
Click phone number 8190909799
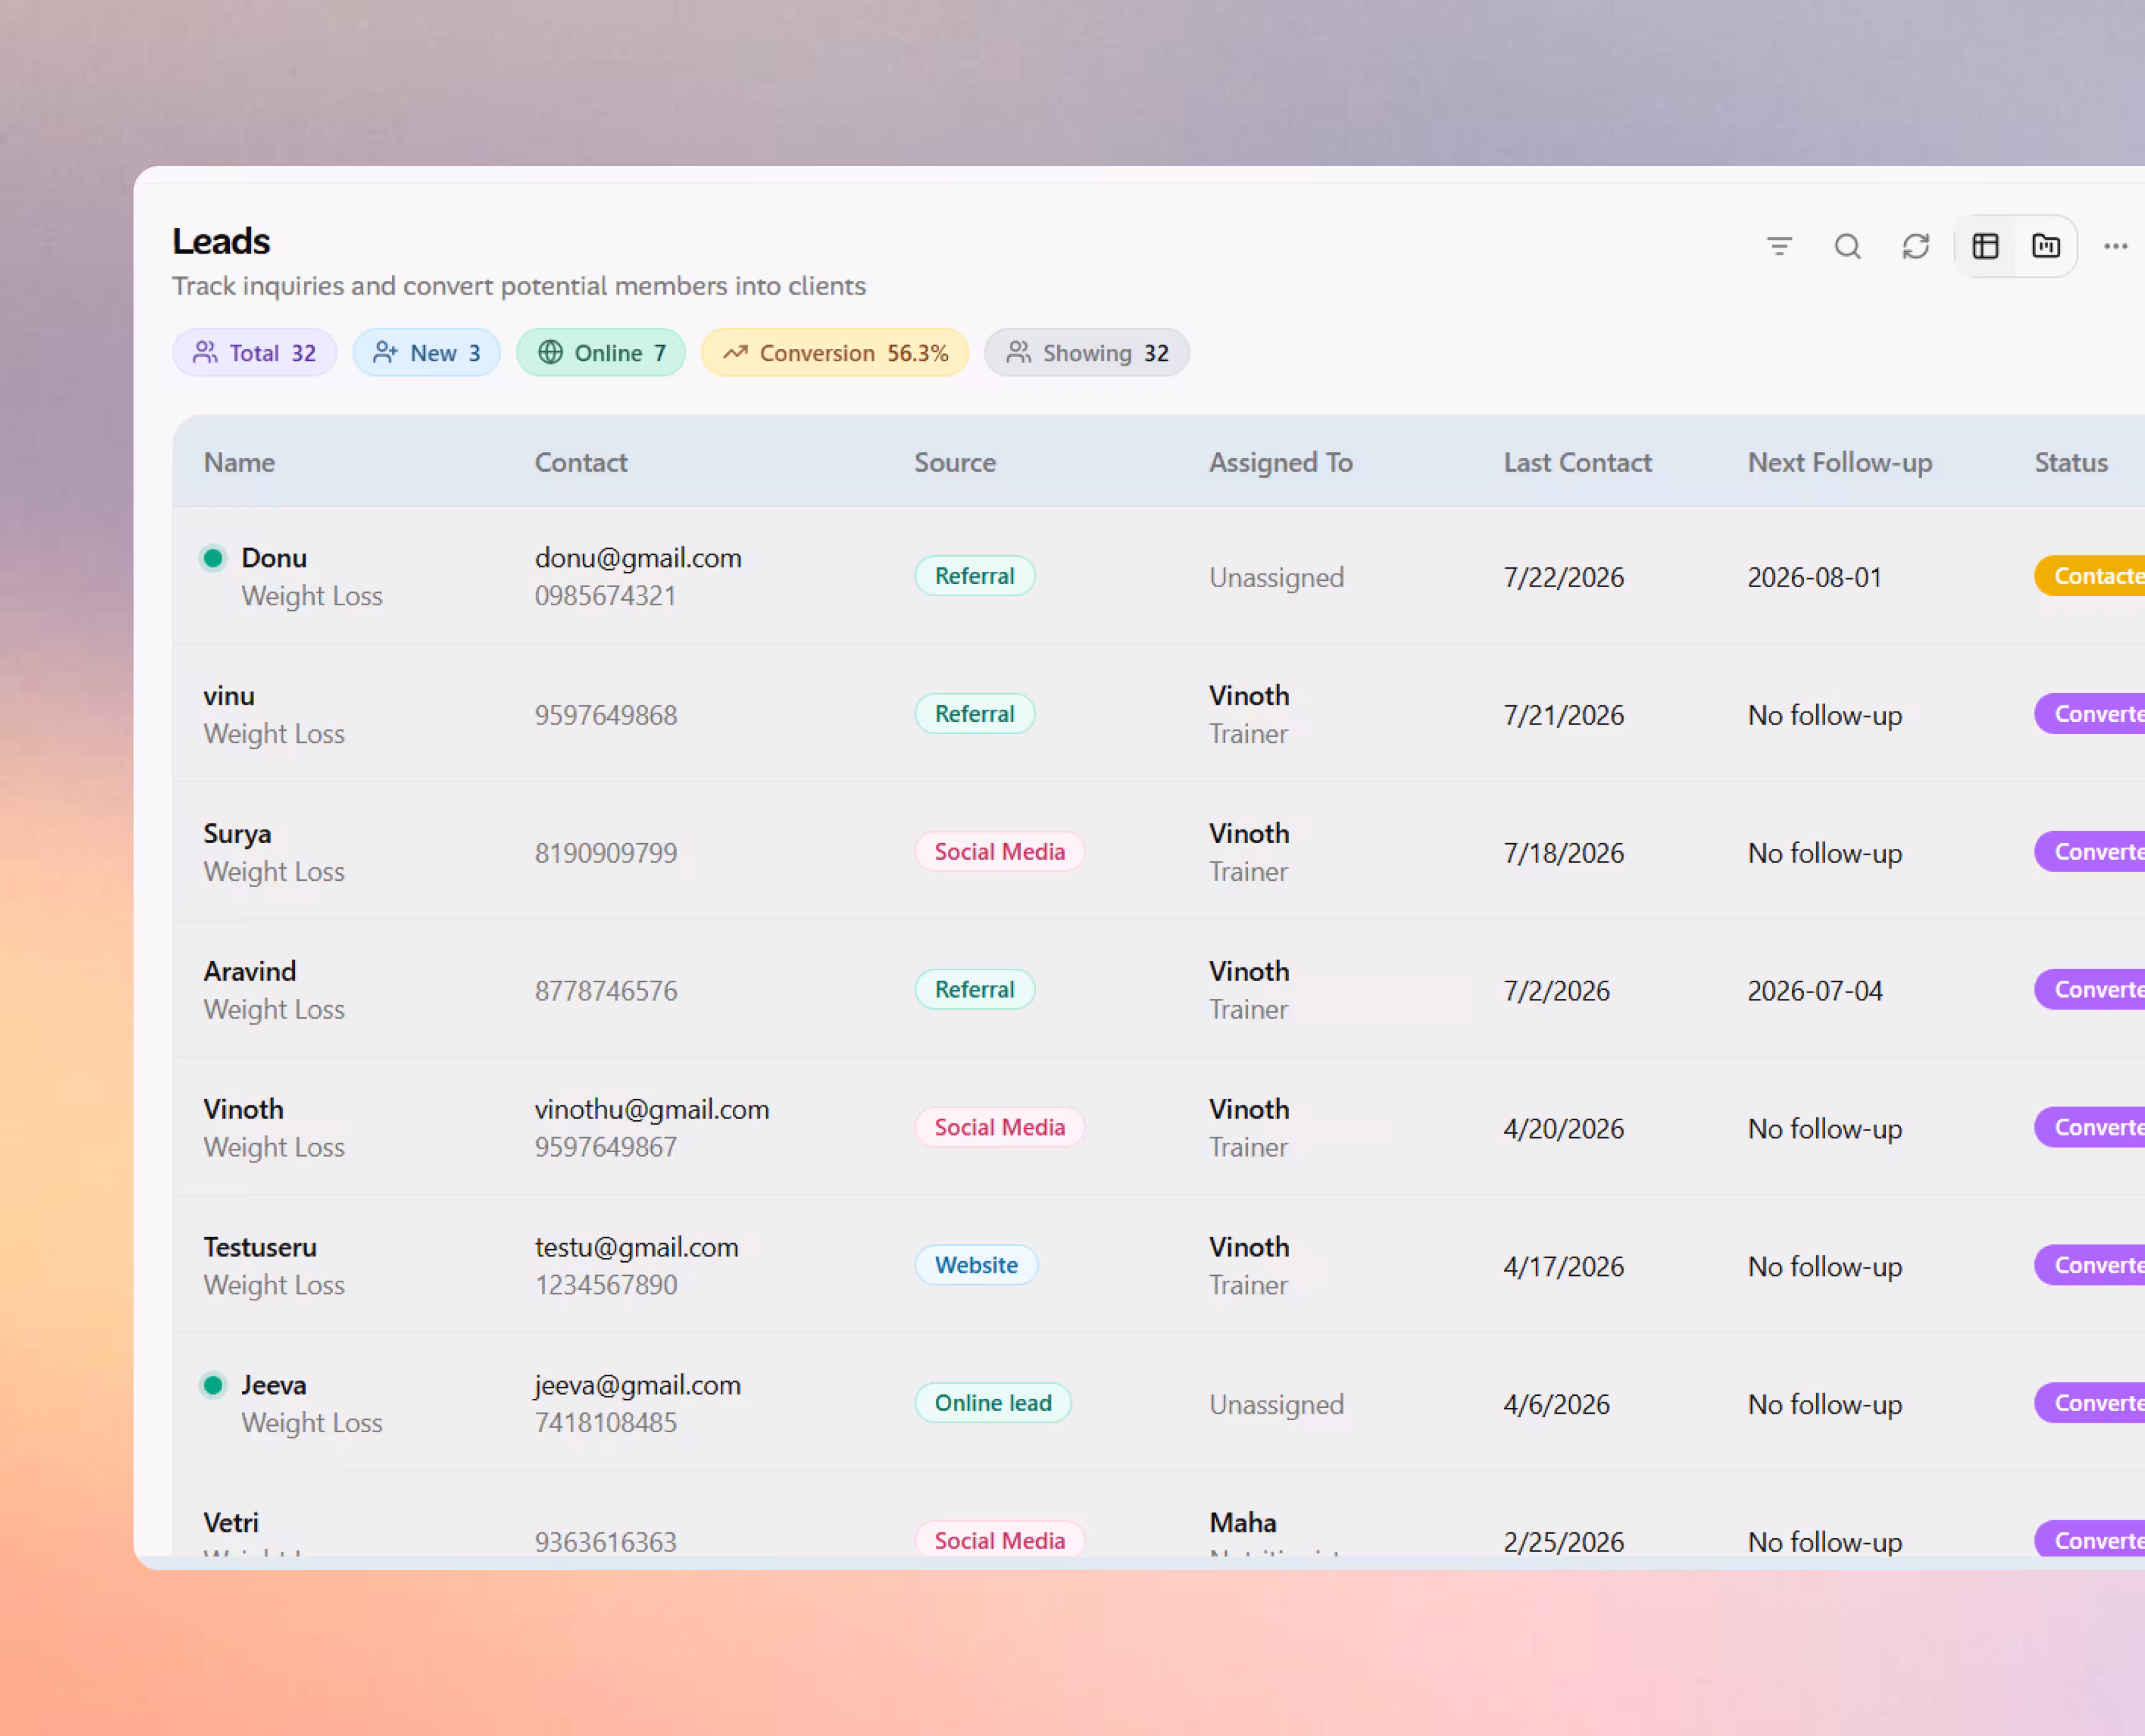[x=605, y=854]
